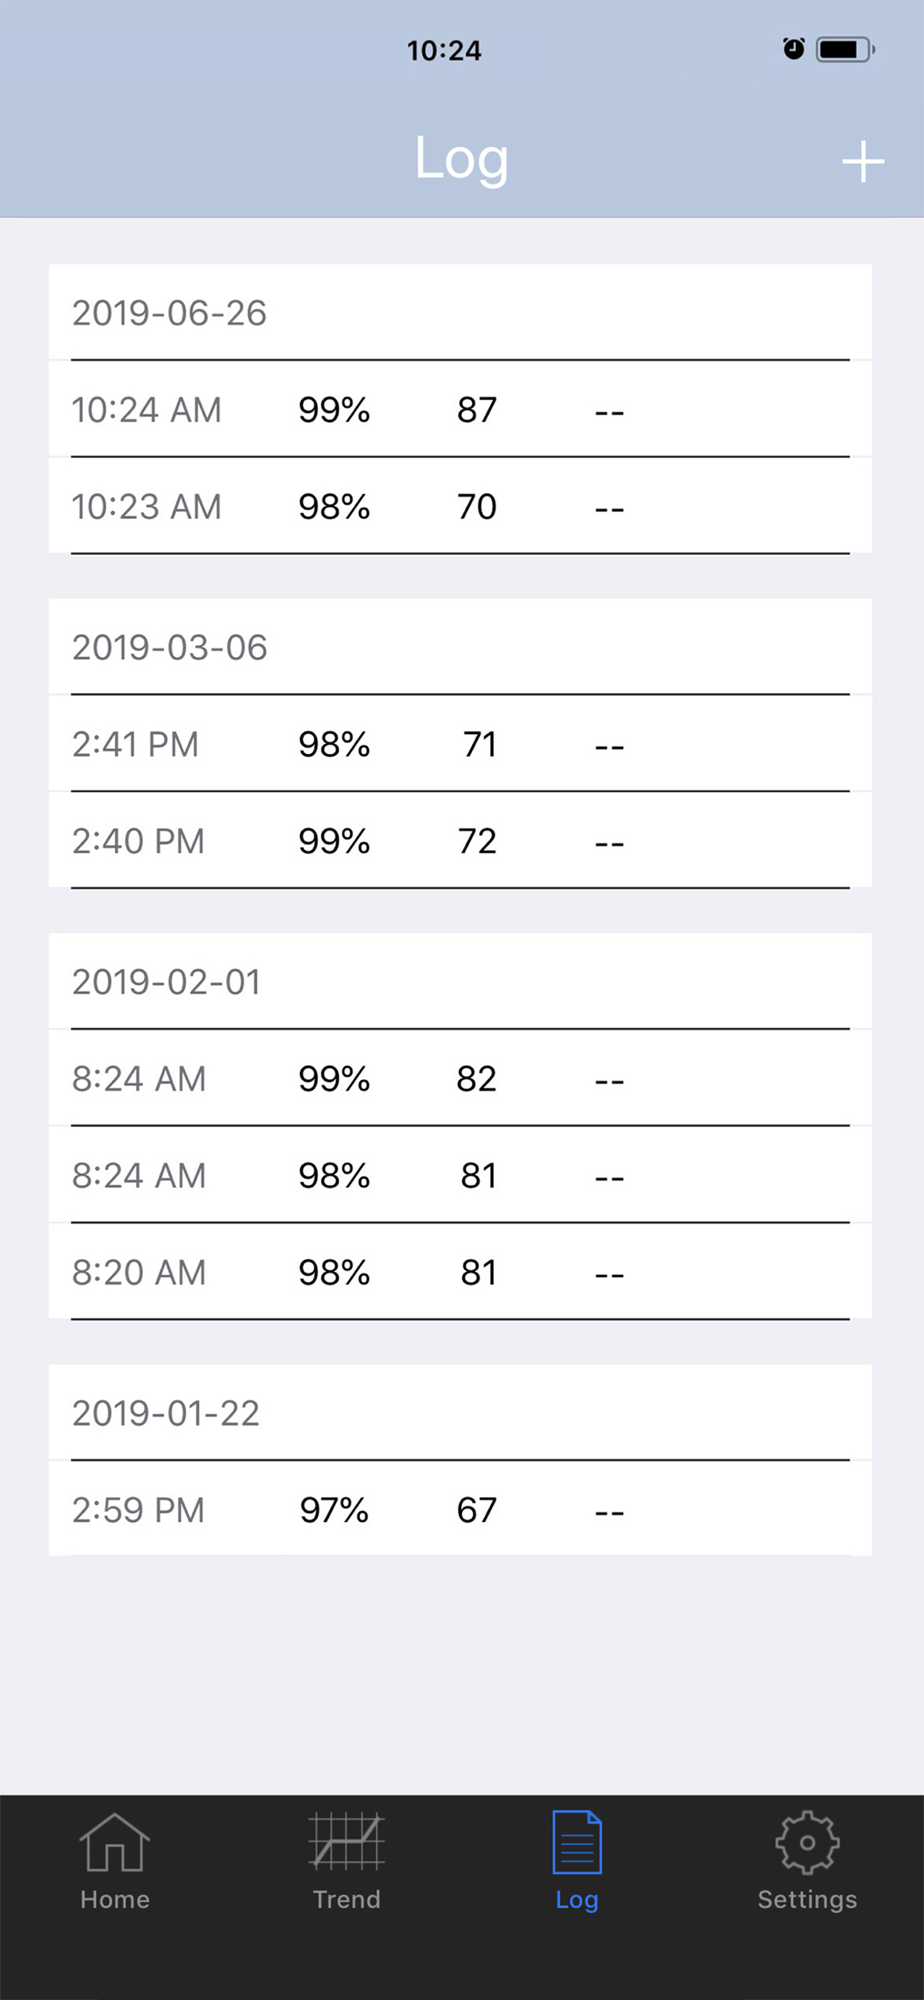Switch to the Trend tab label
This screenshot has height=2000, width=924.
point(346,1899)
